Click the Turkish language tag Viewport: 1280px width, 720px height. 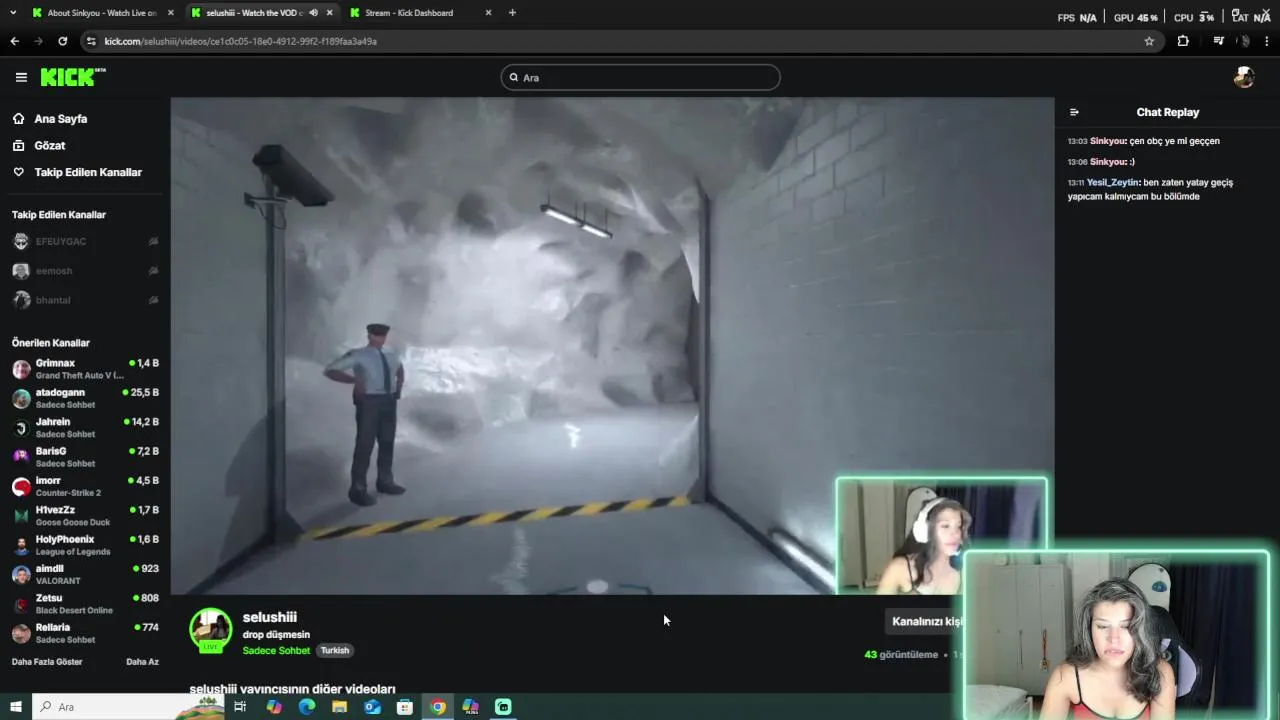point(335,650)
